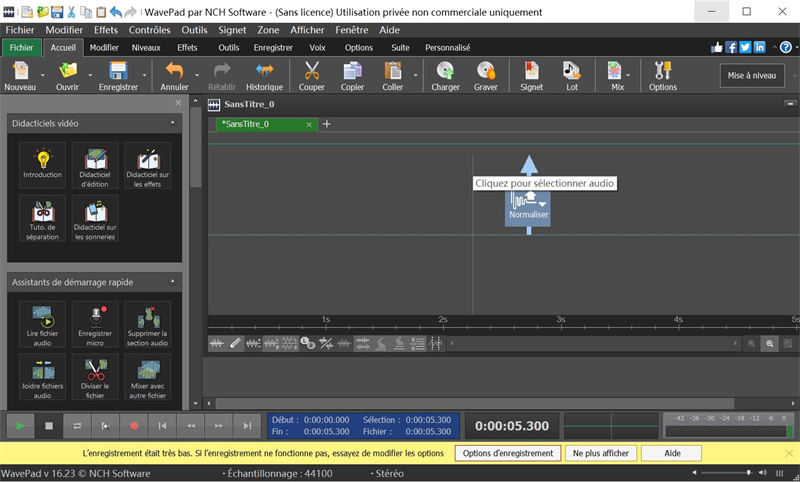The height and width of the screenshot is (482, 800).
Task: Open the Introduction video tutorial
Action: pyautogui.click(x=42, y=165)
